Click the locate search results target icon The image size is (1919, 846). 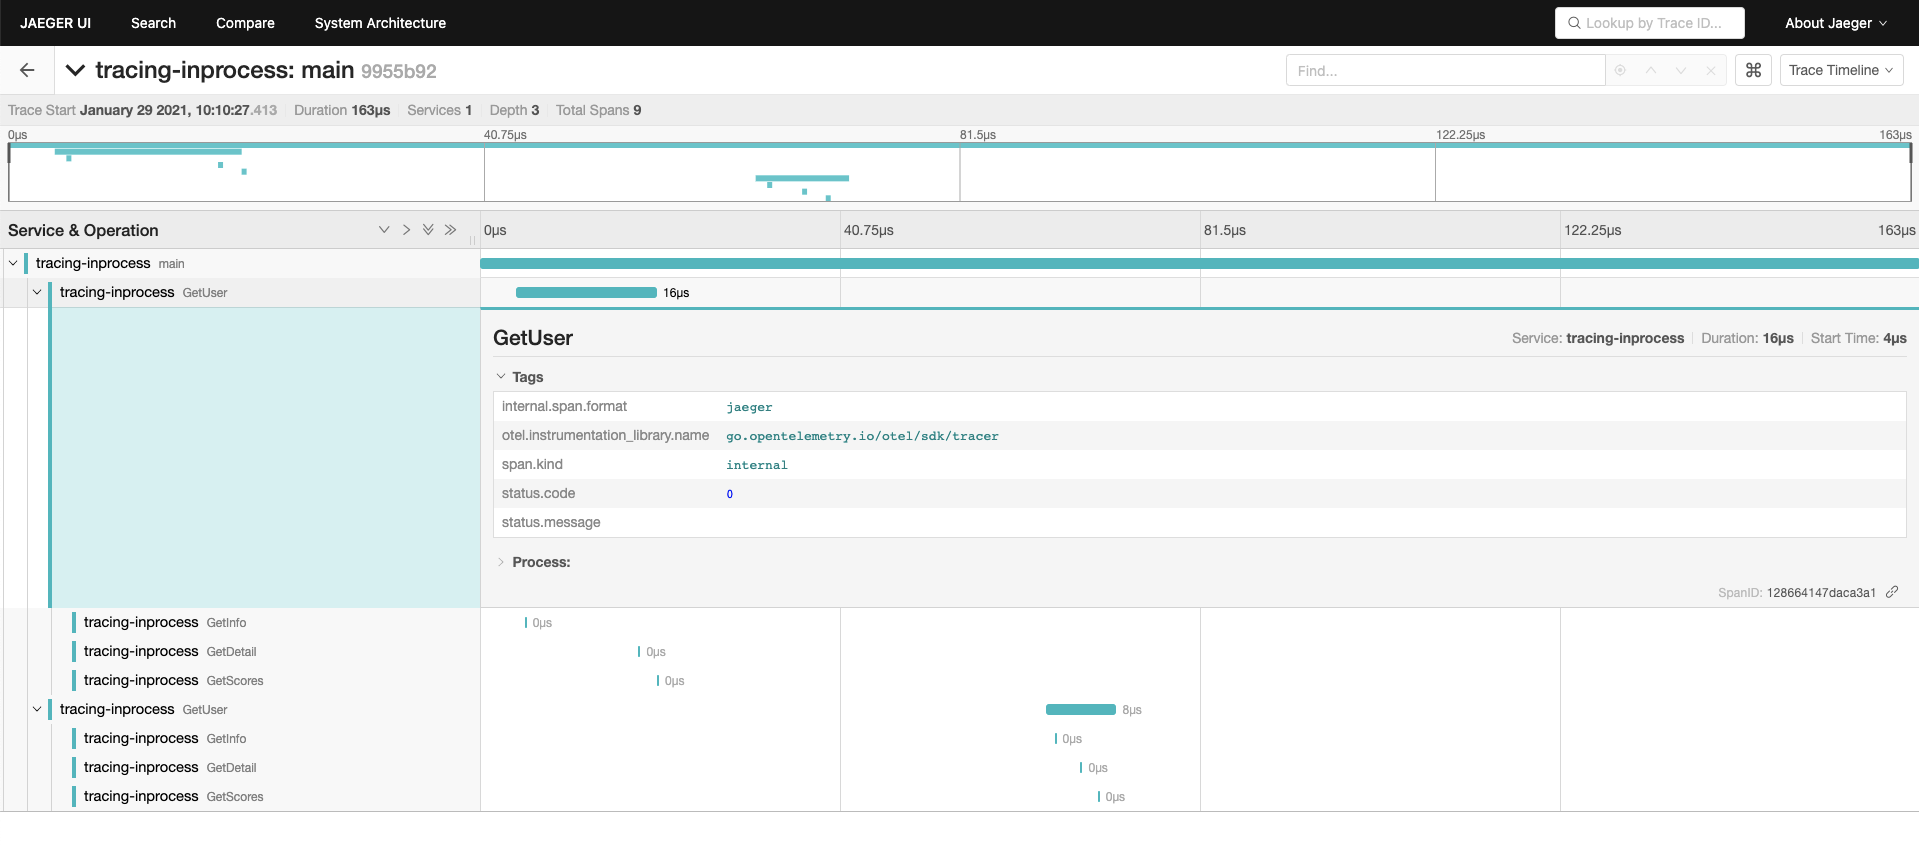point(1620,70)
